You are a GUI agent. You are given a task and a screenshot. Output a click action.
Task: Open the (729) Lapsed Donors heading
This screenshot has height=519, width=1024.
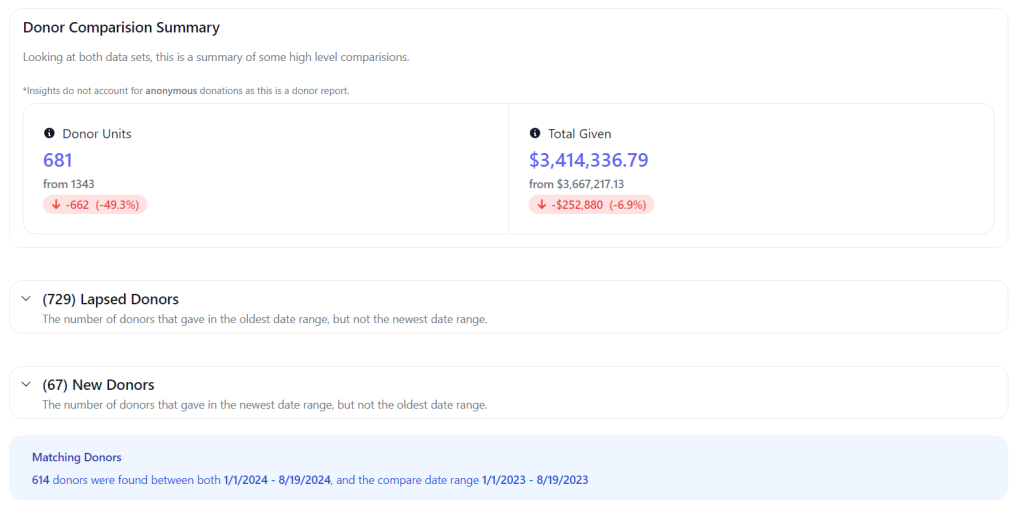tap(110, 299)
